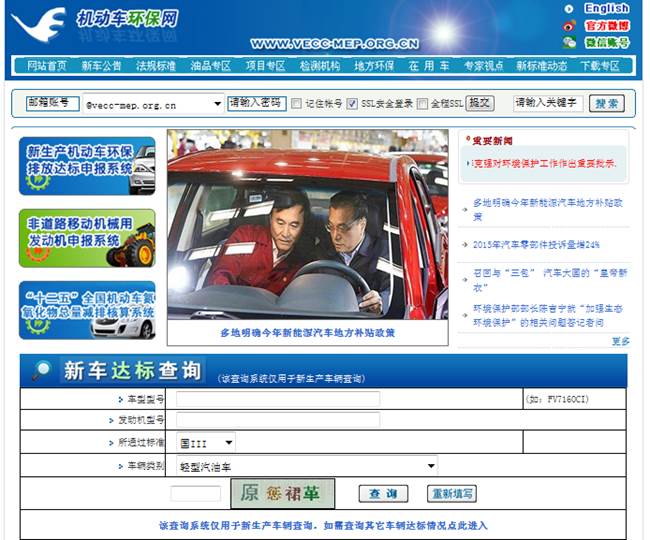This screenshot has height=540, width=650.
Task: Click the English language globe icon
Action: 569,9
